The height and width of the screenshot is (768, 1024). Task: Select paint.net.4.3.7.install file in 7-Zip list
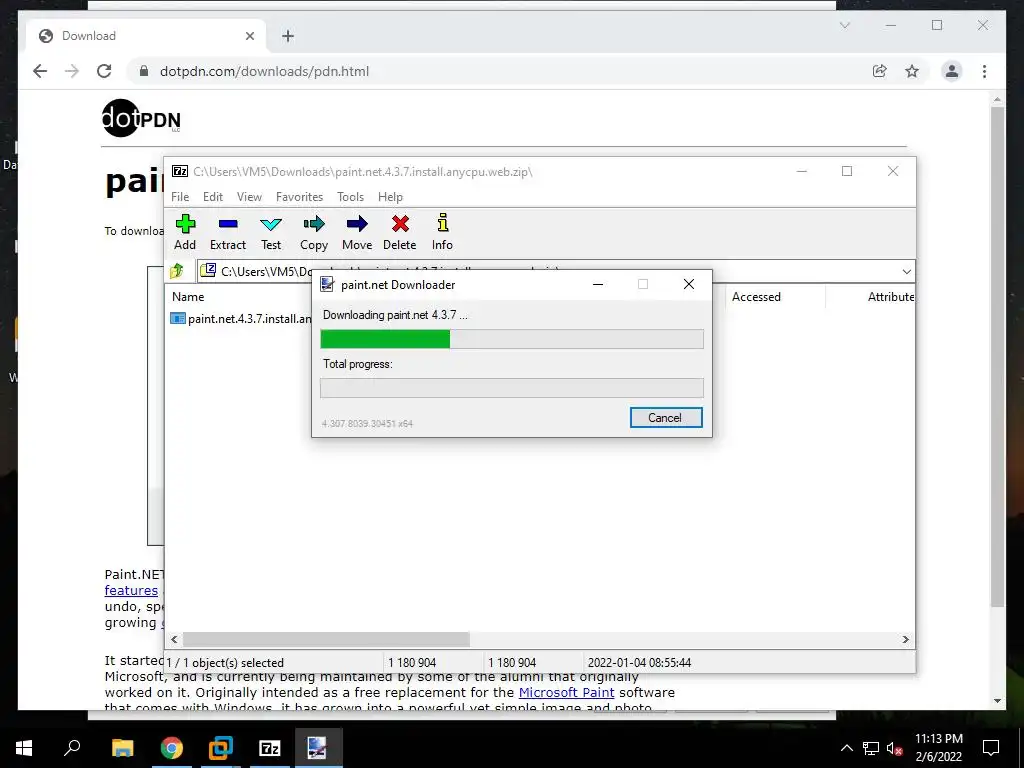pos(240,319)
